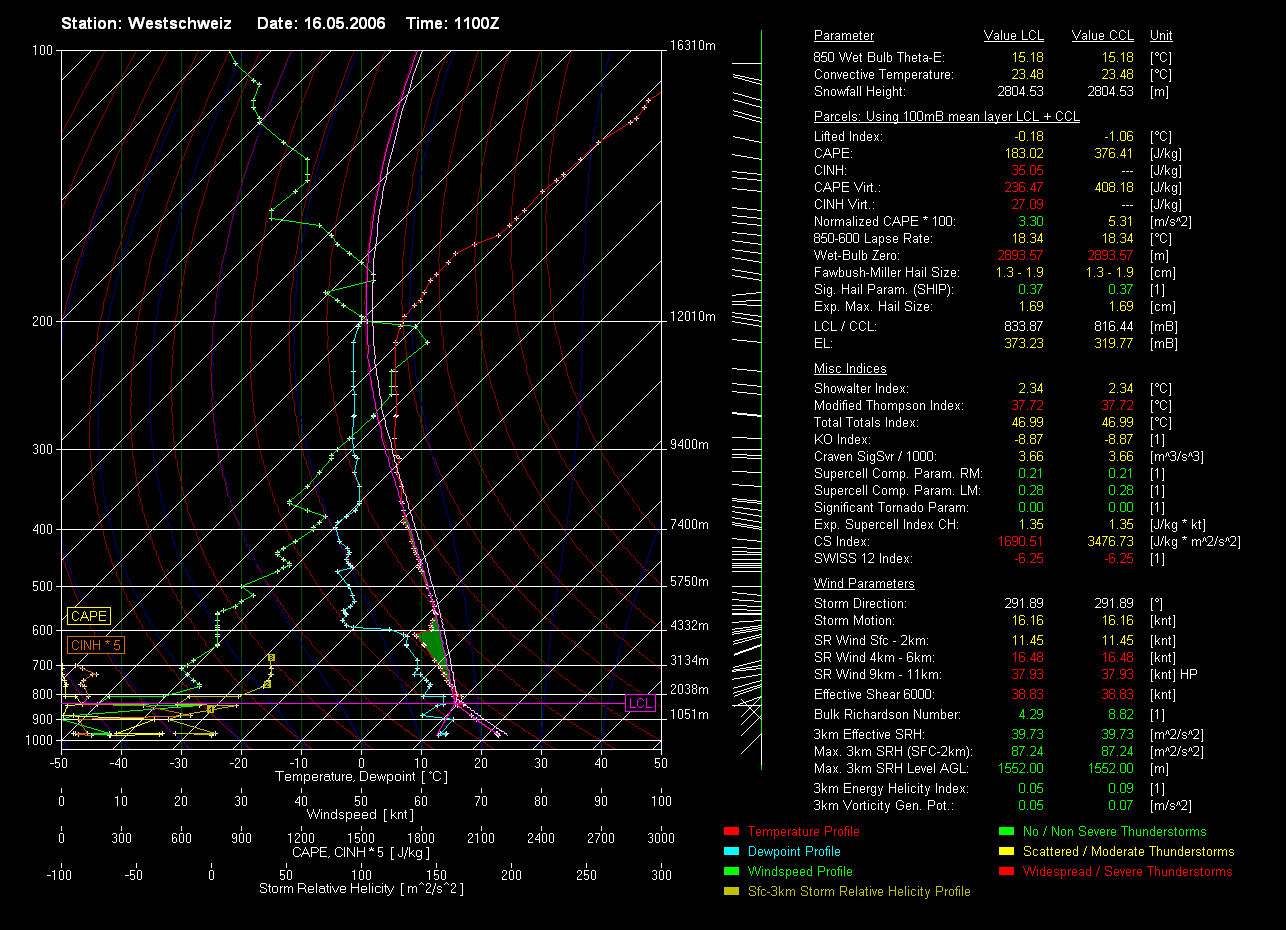Click the yellow Scattered / Moderate Thunderstorms swatch
The width and height of the screenshot is (1286, 930).
[1006, 852]
